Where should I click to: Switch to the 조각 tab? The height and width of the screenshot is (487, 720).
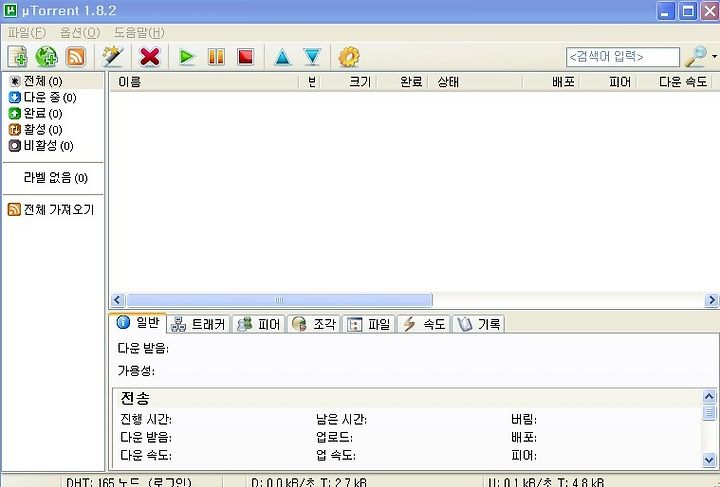coord(314,324)
